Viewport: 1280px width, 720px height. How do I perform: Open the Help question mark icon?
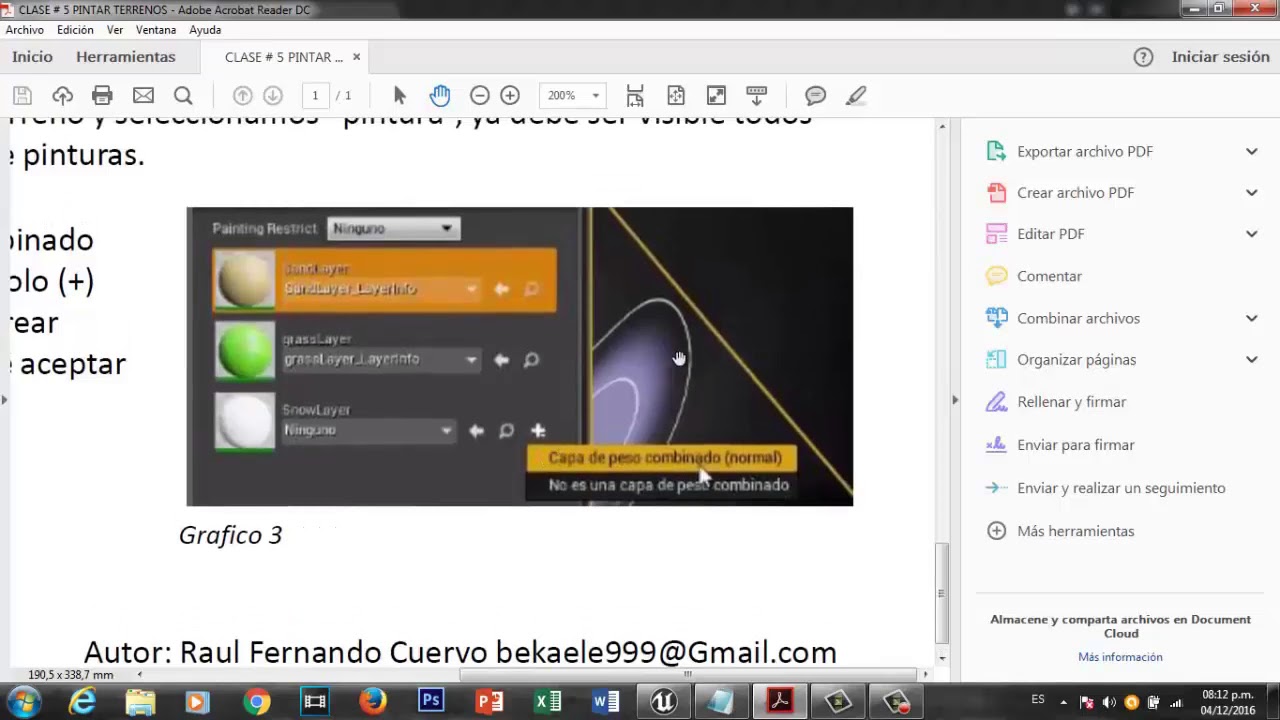point(1143,57)
